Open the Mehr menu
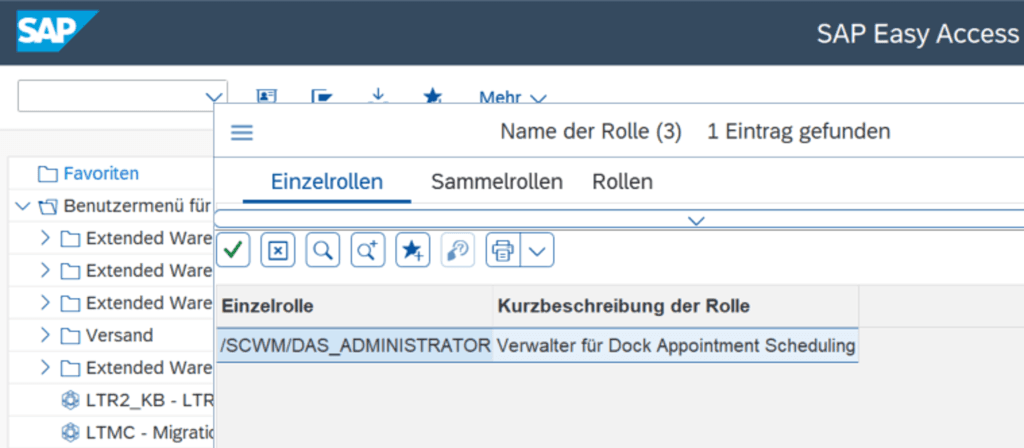 click(x=513, y=98)
